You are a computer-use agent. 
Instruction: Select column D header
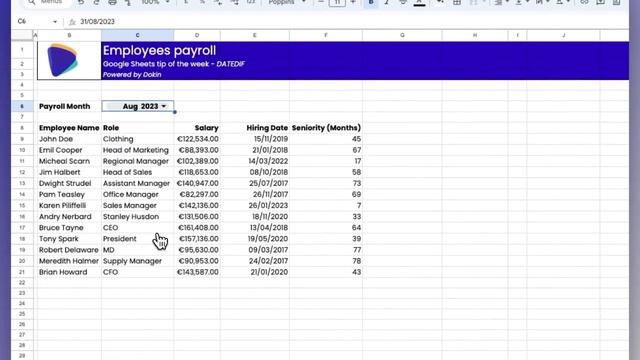tap(197, 35)
